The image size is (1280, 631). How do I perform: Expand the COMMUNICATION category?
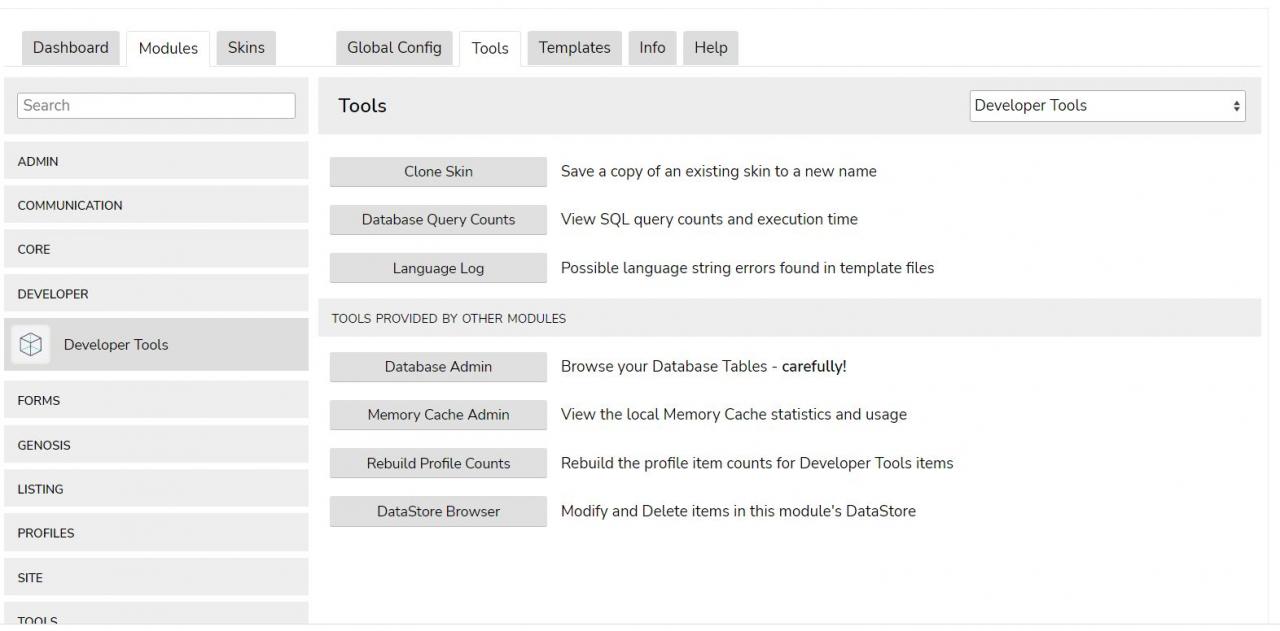pyautogui.click(x=156, y=206)
